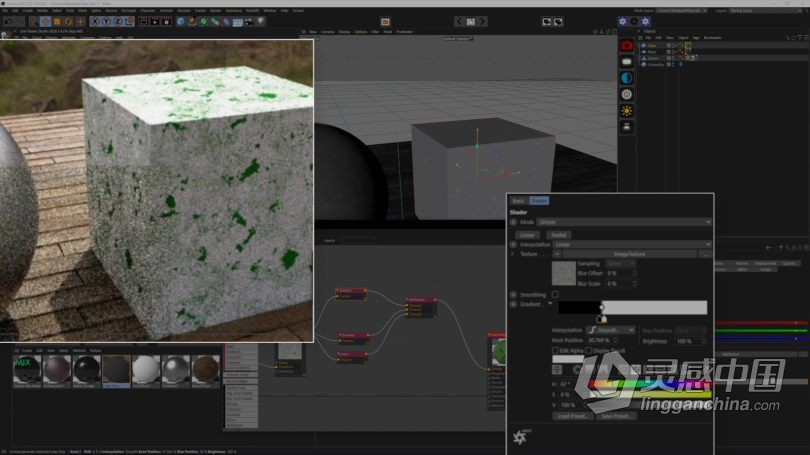The image size is (810, 455).
Task: Open the Redshift menu
Action: coord(252,10)
